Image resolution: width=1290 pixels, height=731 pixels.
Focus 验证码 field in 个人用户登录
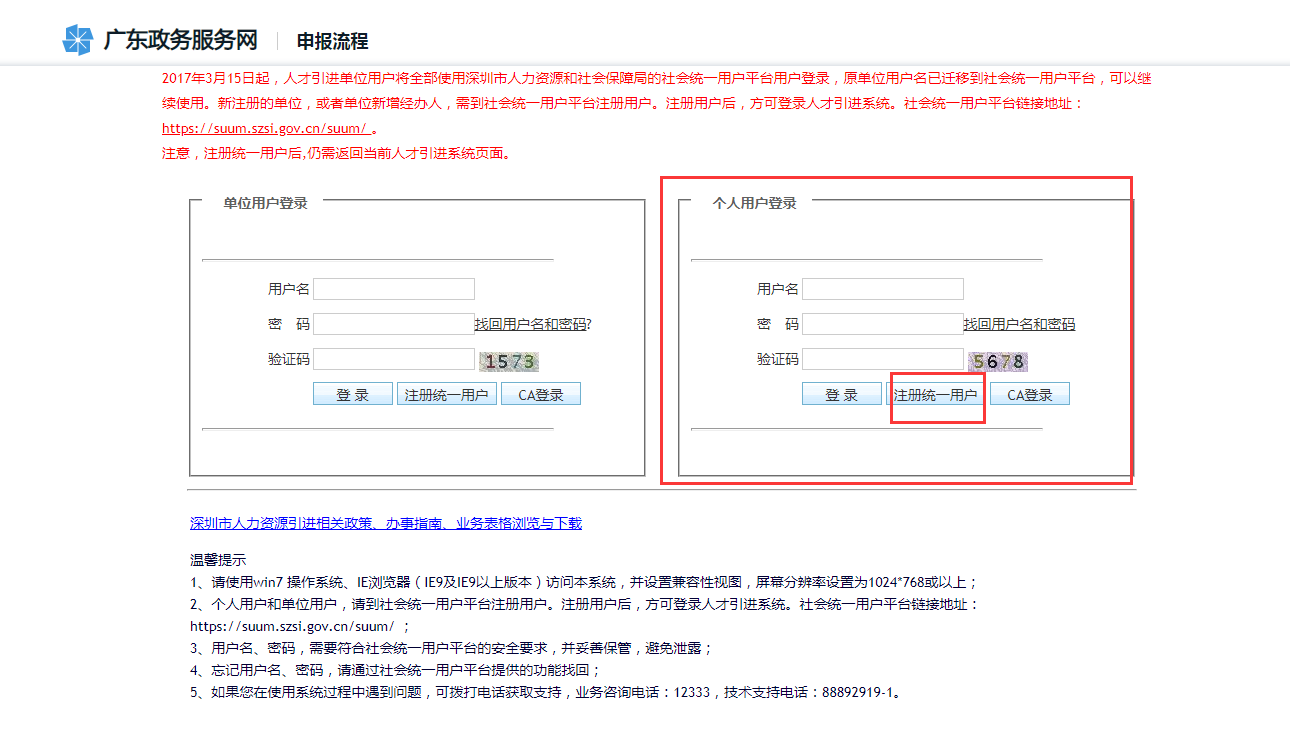point(883,359)
